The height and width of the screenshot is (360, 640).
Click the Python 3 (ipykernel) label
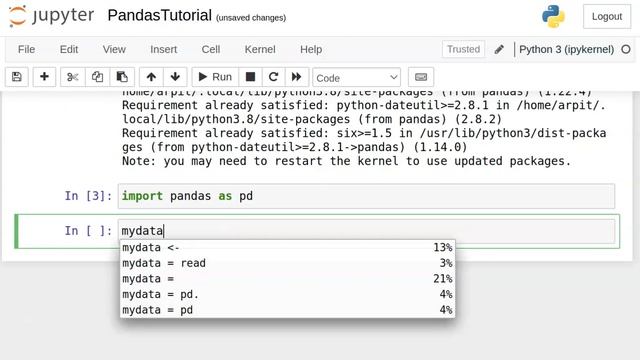(x=567, y=49)
